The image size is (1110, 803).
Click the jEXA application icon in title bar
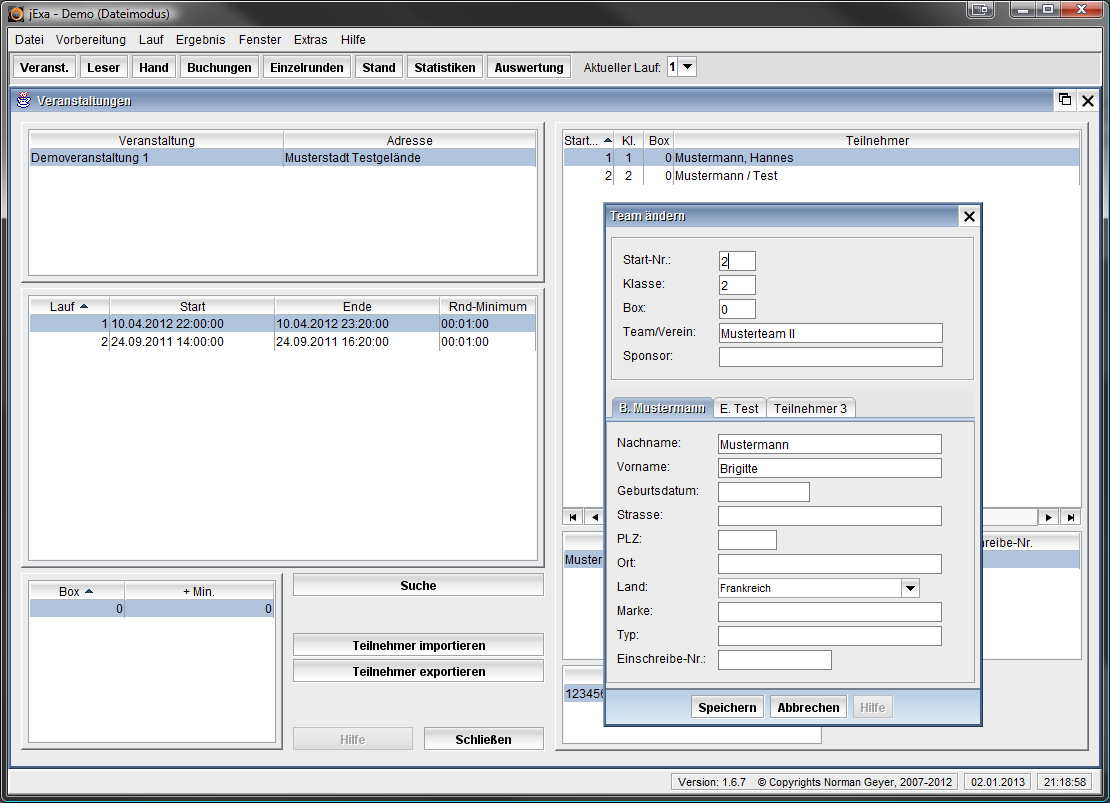point(16,13)
